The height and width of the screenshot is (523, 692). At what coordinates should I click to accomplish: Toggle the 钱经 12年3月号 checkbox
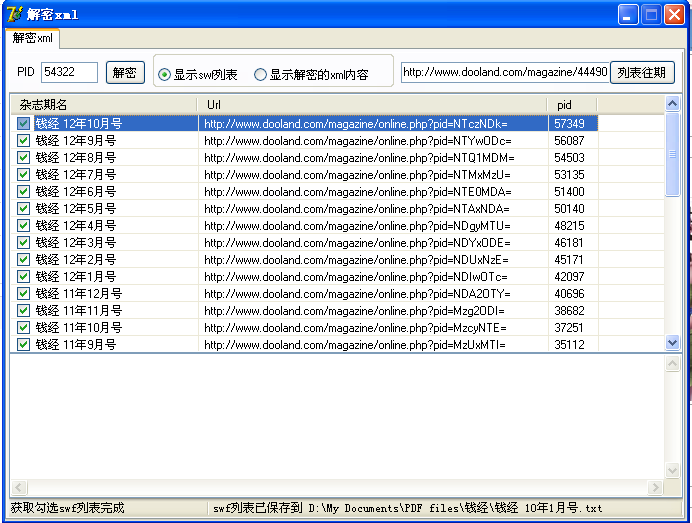(x=23, y=243)
